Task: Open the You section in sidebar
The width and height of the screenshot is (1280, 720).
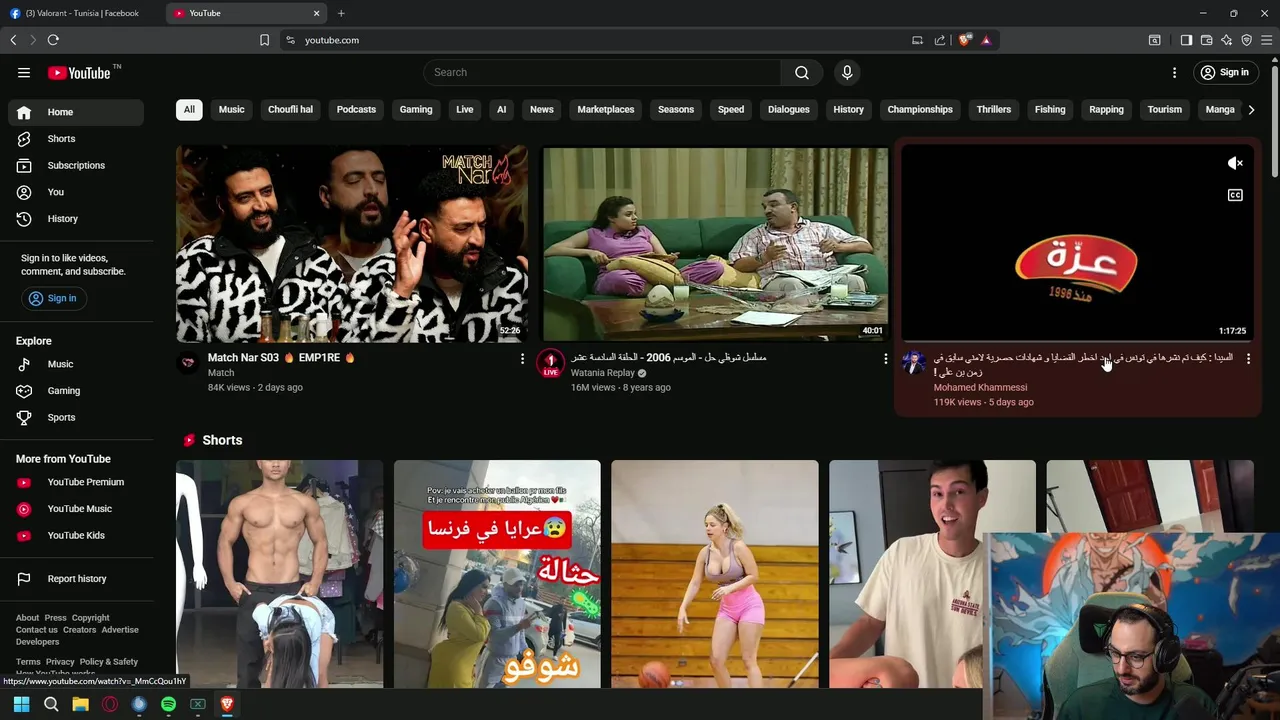Action: pos(76,192)
